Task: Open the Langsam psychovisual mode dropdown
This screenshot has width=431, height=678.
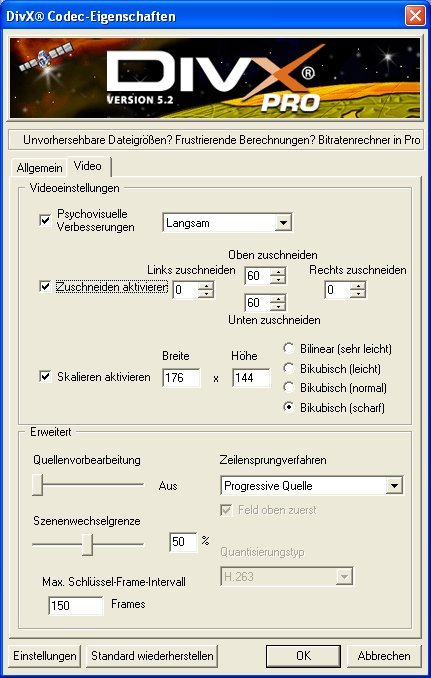Action: click(283, 223)
